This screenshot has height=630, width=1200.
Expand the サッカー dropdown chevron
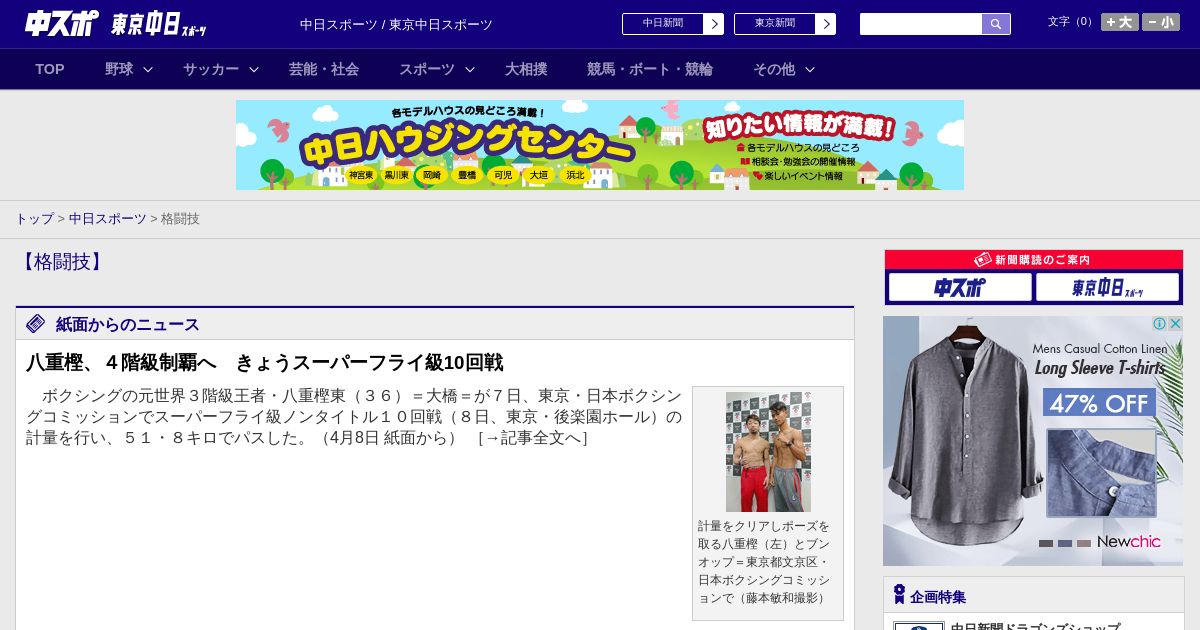pos(254,69)
